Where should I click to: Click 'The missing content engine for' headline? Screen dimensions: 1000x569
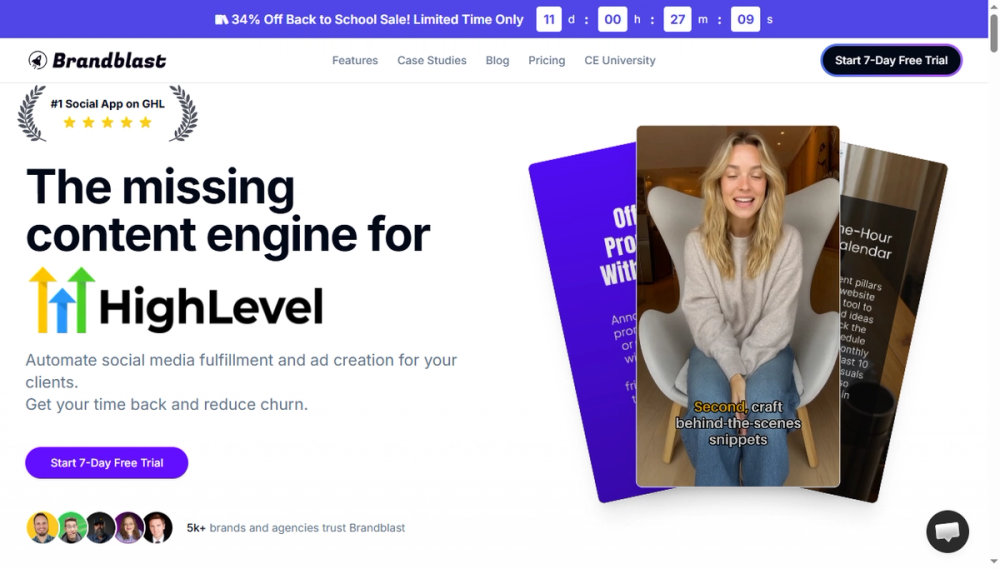point(228,211)
